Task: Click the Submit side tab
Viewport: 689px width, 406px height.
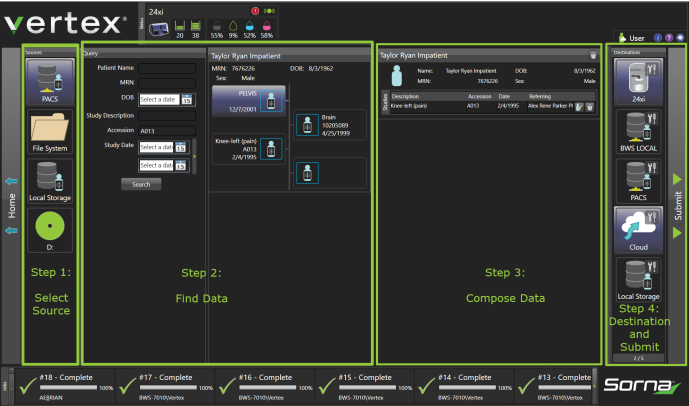Action: (676, 205)
